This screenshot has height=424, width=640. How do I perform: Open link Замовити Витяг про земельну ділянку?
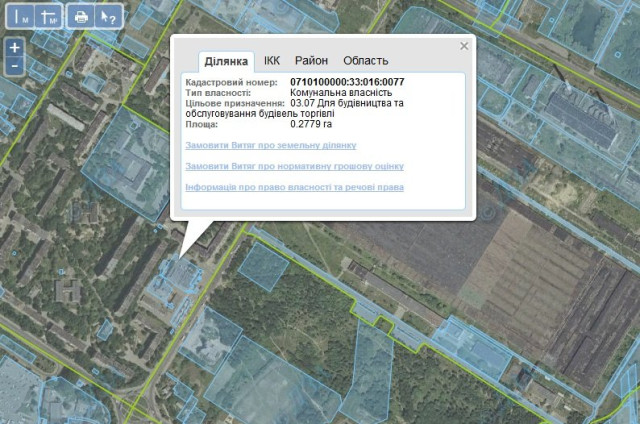(x=270, y=145)
